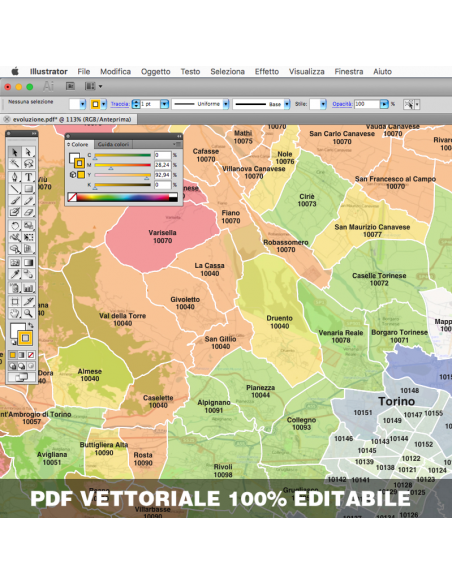Activate toolbox yellow stroke box
Image resolution: width=452 pixels, height=584 pixels.
[25, 338]
